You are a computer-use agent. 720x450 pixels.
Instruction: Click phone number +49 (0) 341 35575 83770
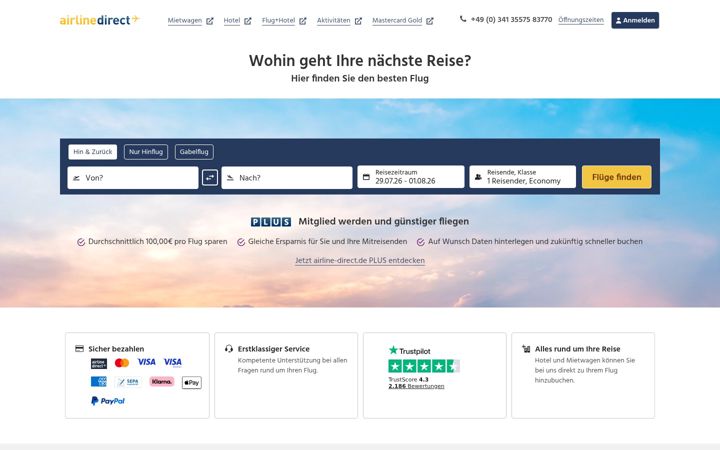511,20
